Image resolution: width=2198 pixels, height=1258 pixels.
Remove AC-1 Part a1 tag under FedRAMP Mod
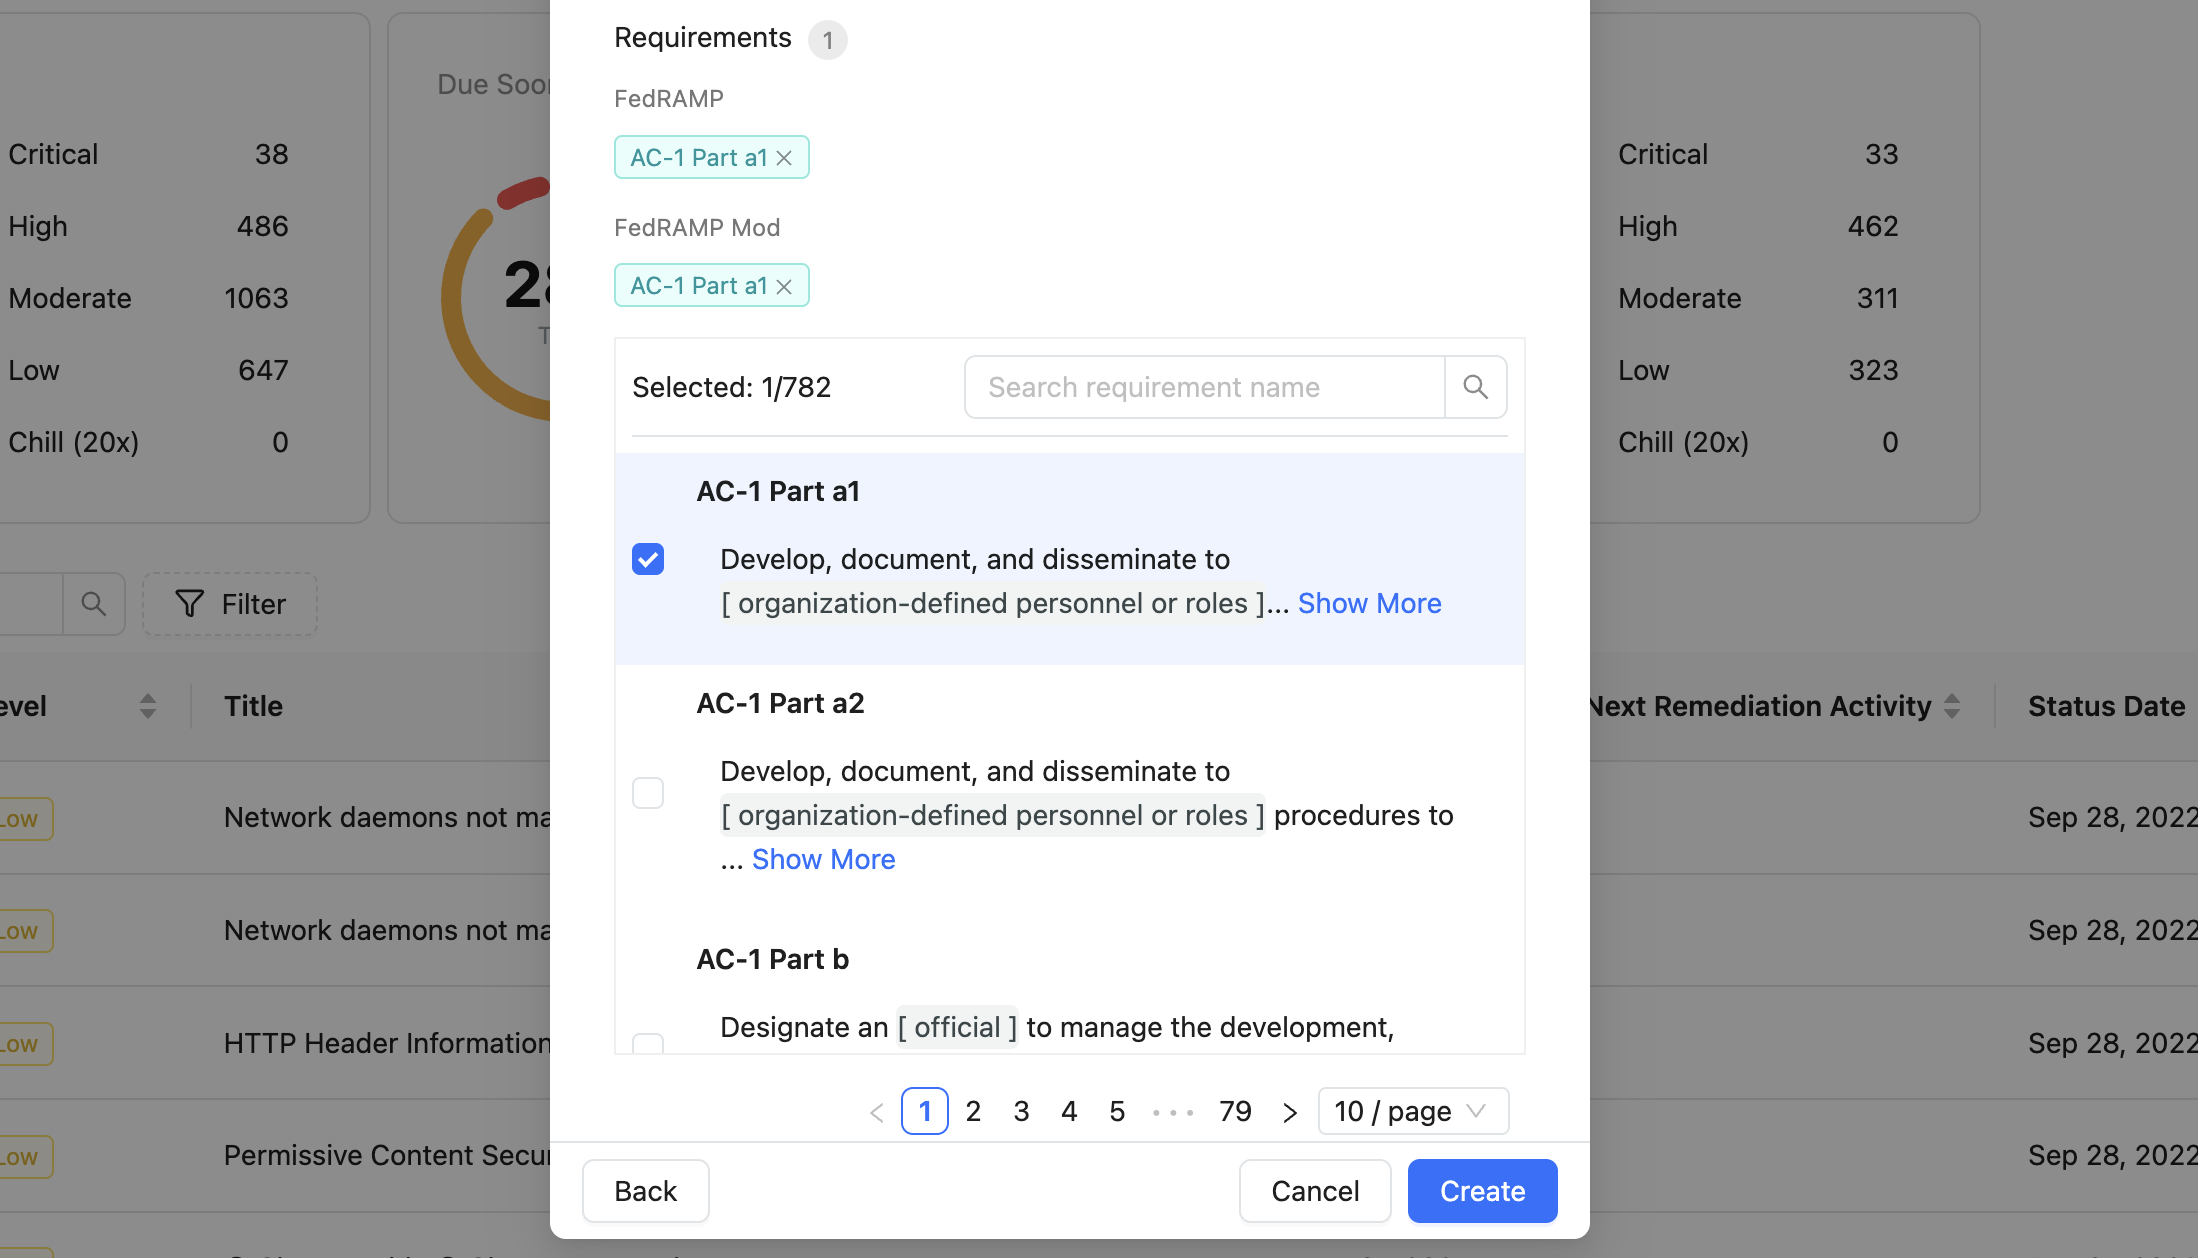click(784, 287)
